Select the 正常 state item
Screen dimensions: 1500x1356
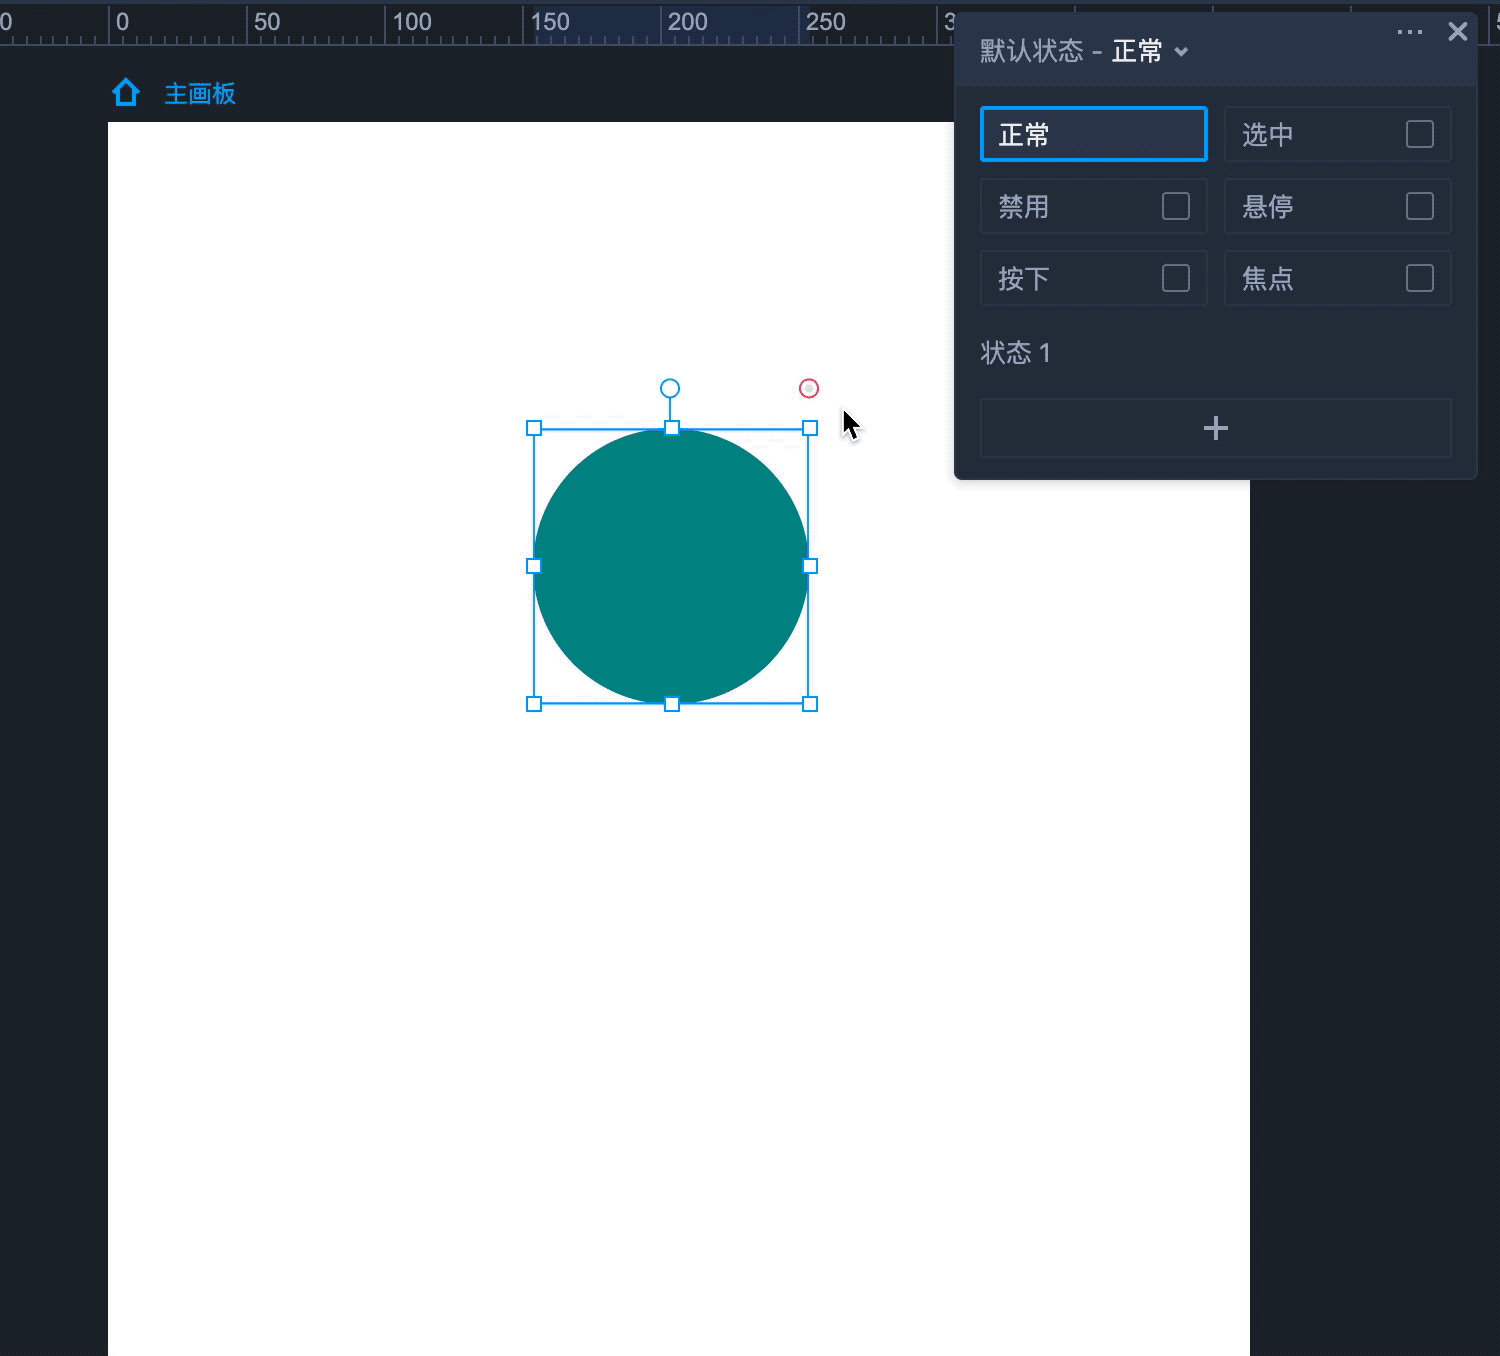coord(1093,134)
